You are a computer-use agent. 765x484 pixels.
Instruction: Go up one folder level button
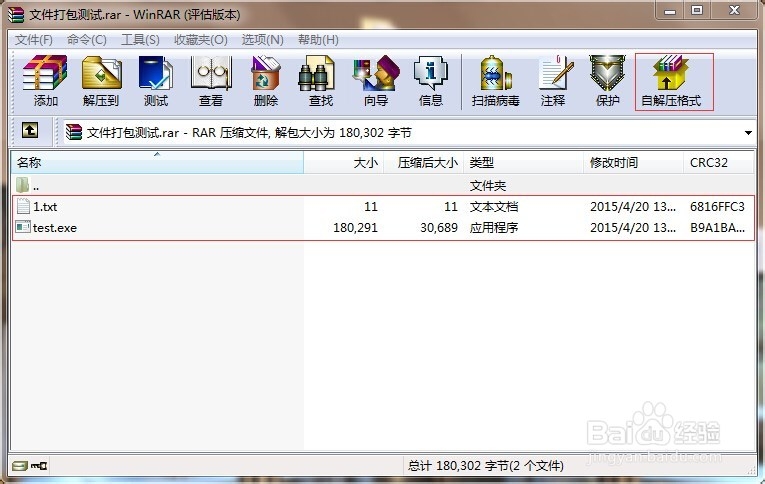pos(30,130)
